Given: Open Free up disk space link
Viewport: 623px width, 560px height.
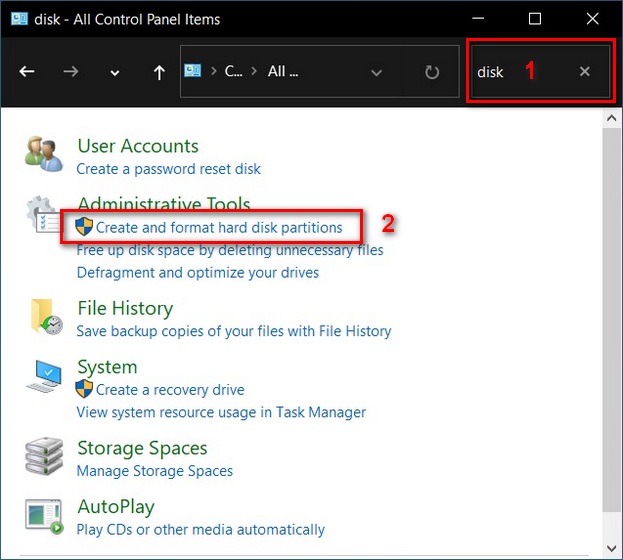Looking at the screenshot, I should tap(230, 250).
